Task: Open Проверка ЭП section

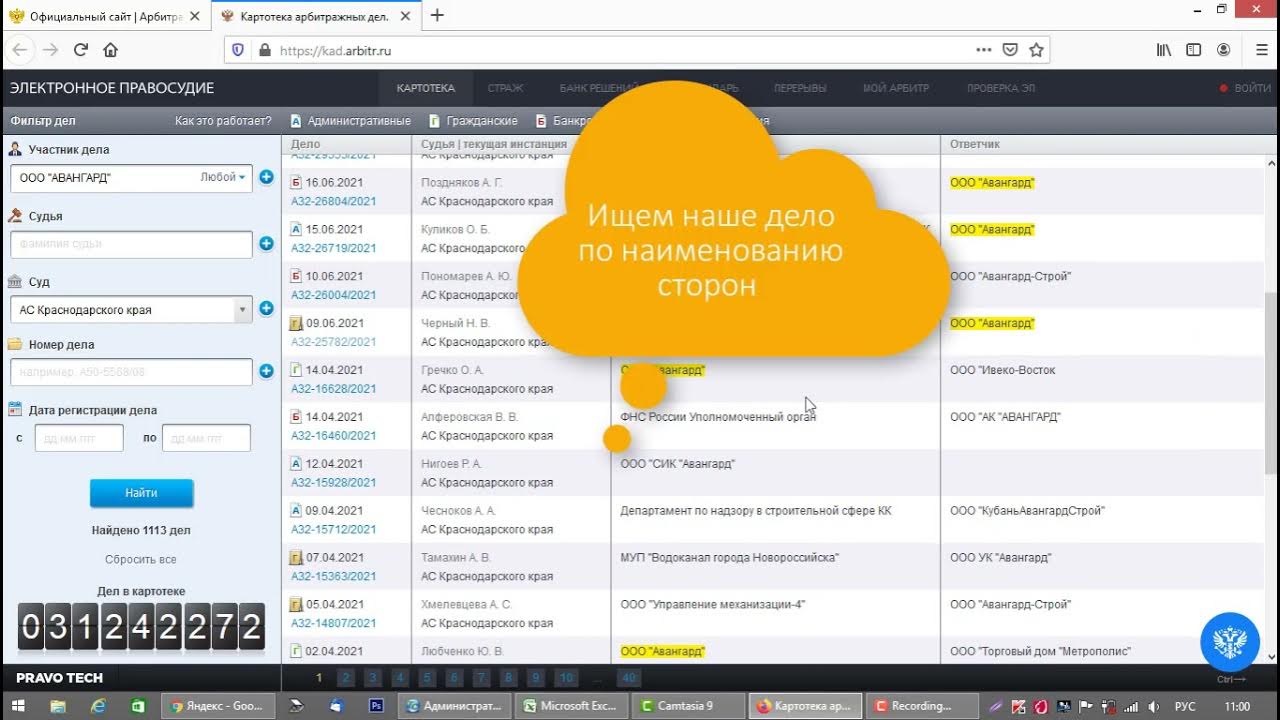Action: [x=1000, y=88]
